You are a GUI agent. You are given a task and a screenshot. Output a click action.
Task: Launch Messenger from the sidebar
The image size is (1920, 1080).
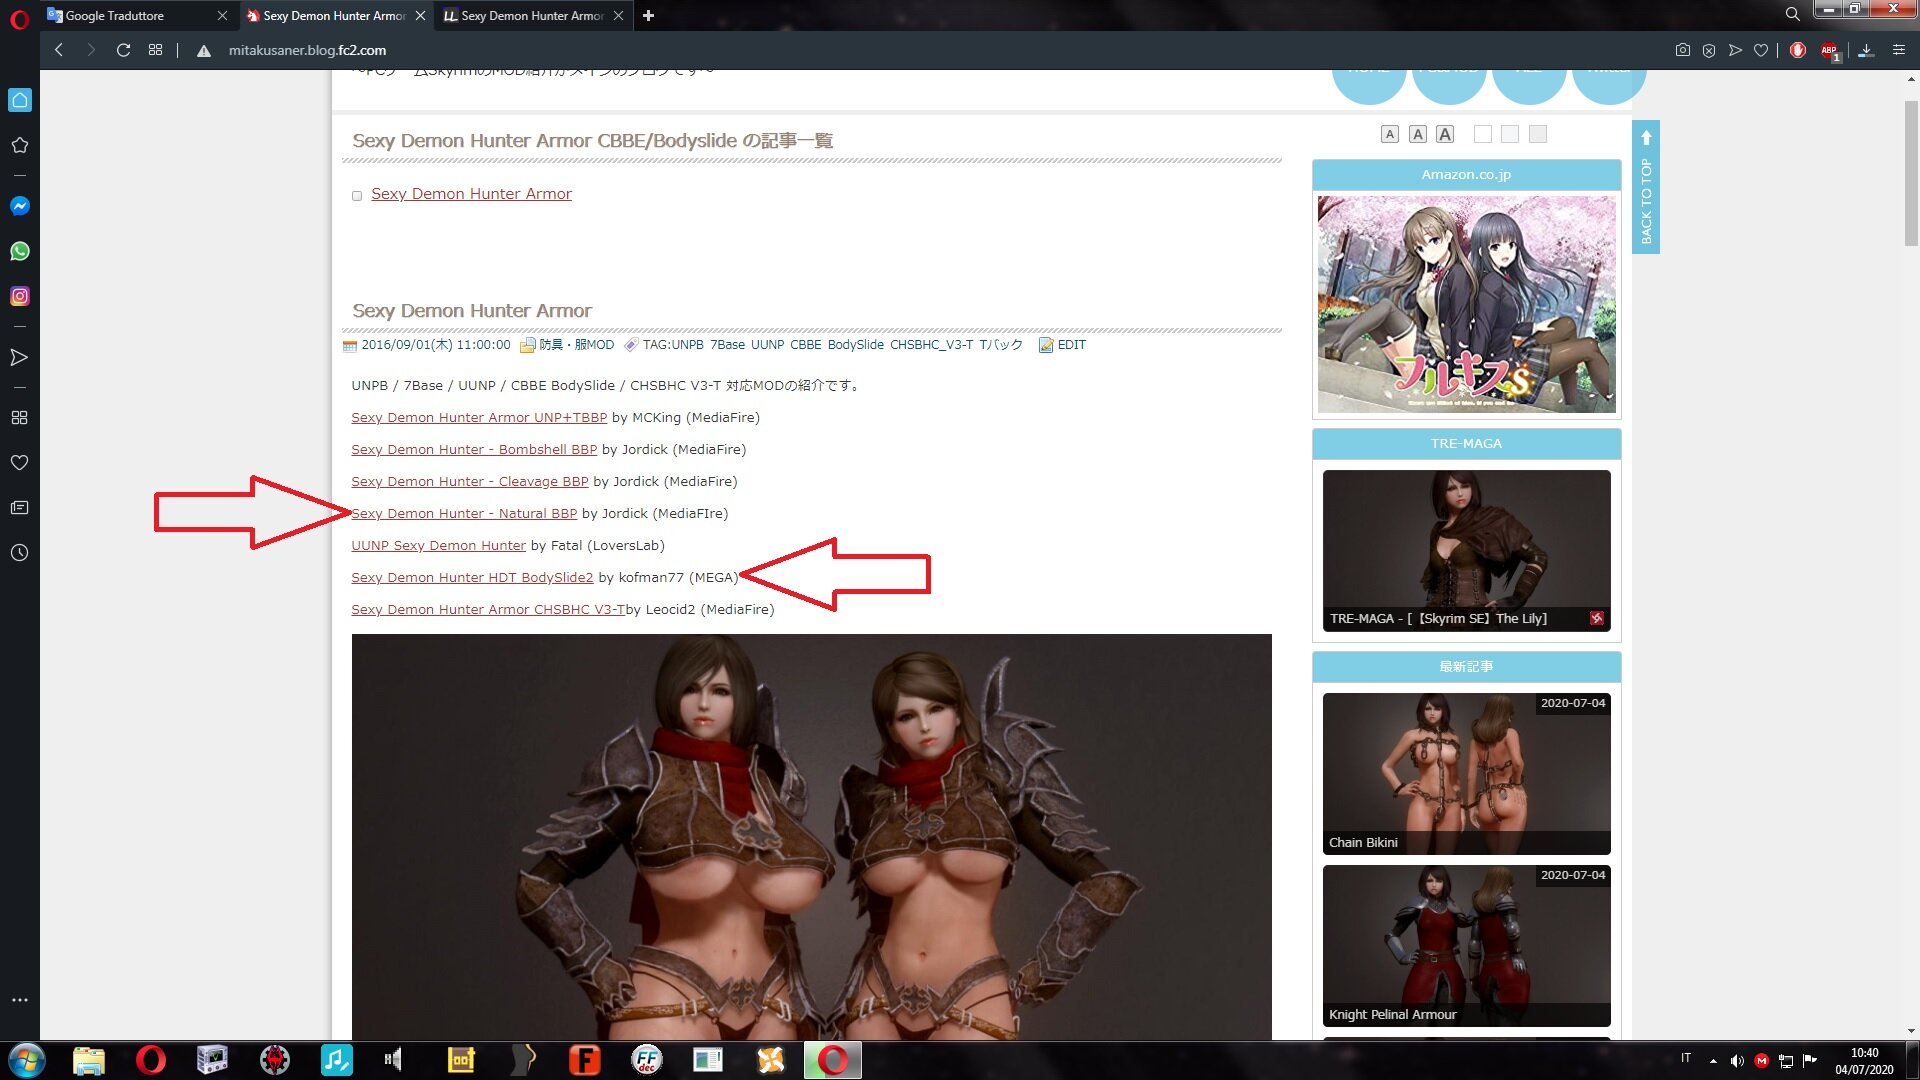point(20,206)
